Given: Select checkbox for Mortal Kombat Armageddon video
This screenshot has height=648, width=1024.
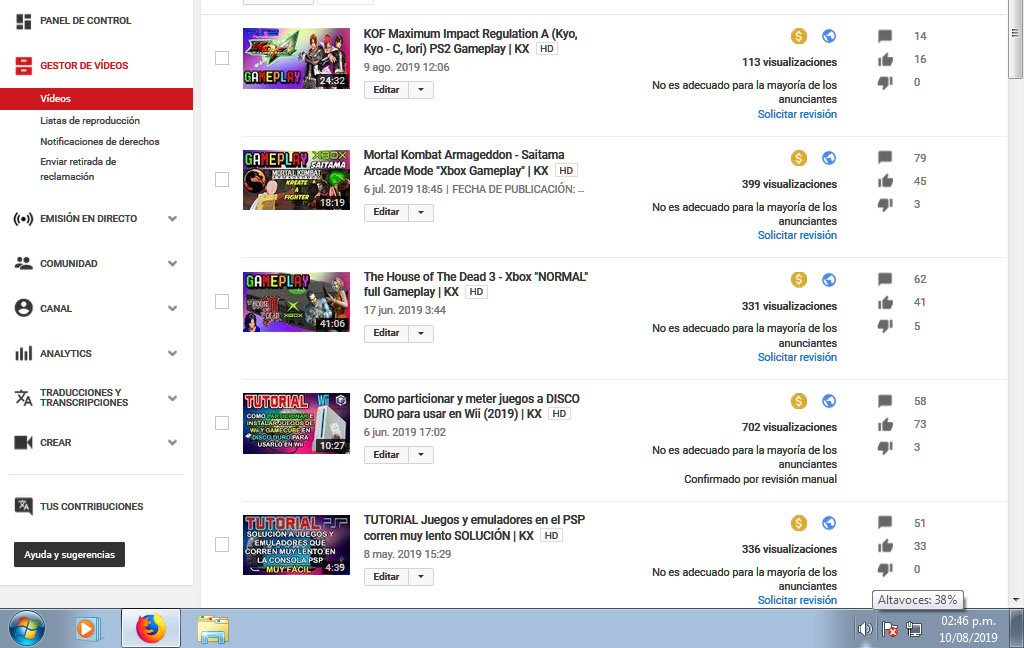Looking at the screenshot, I should tap(222, 180).
